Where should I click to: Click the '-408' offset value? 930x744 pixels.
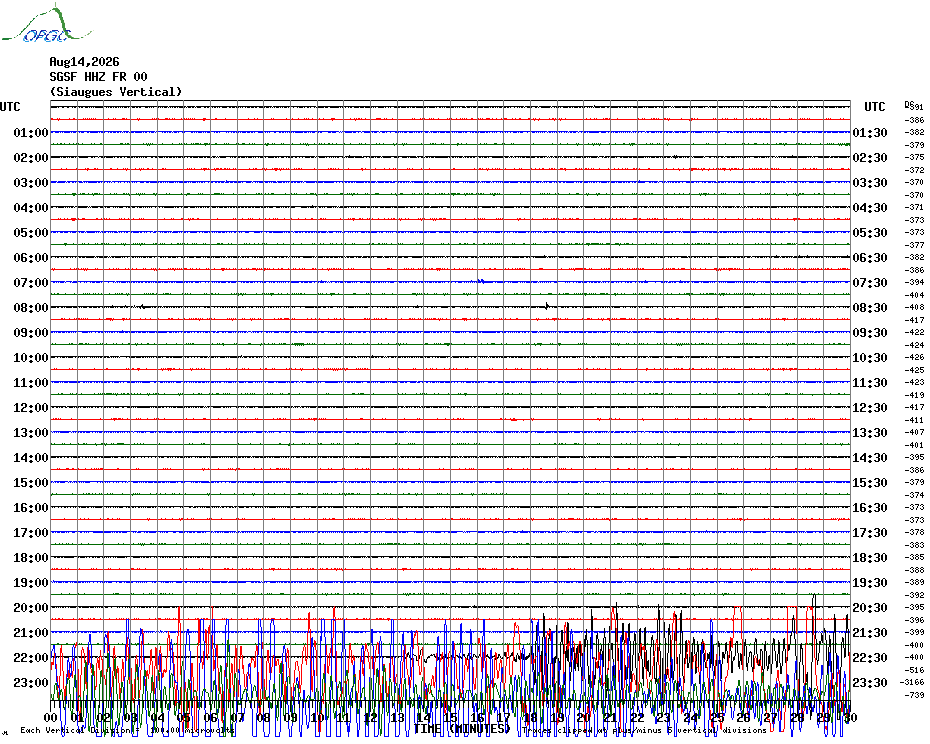click(915, 307)
